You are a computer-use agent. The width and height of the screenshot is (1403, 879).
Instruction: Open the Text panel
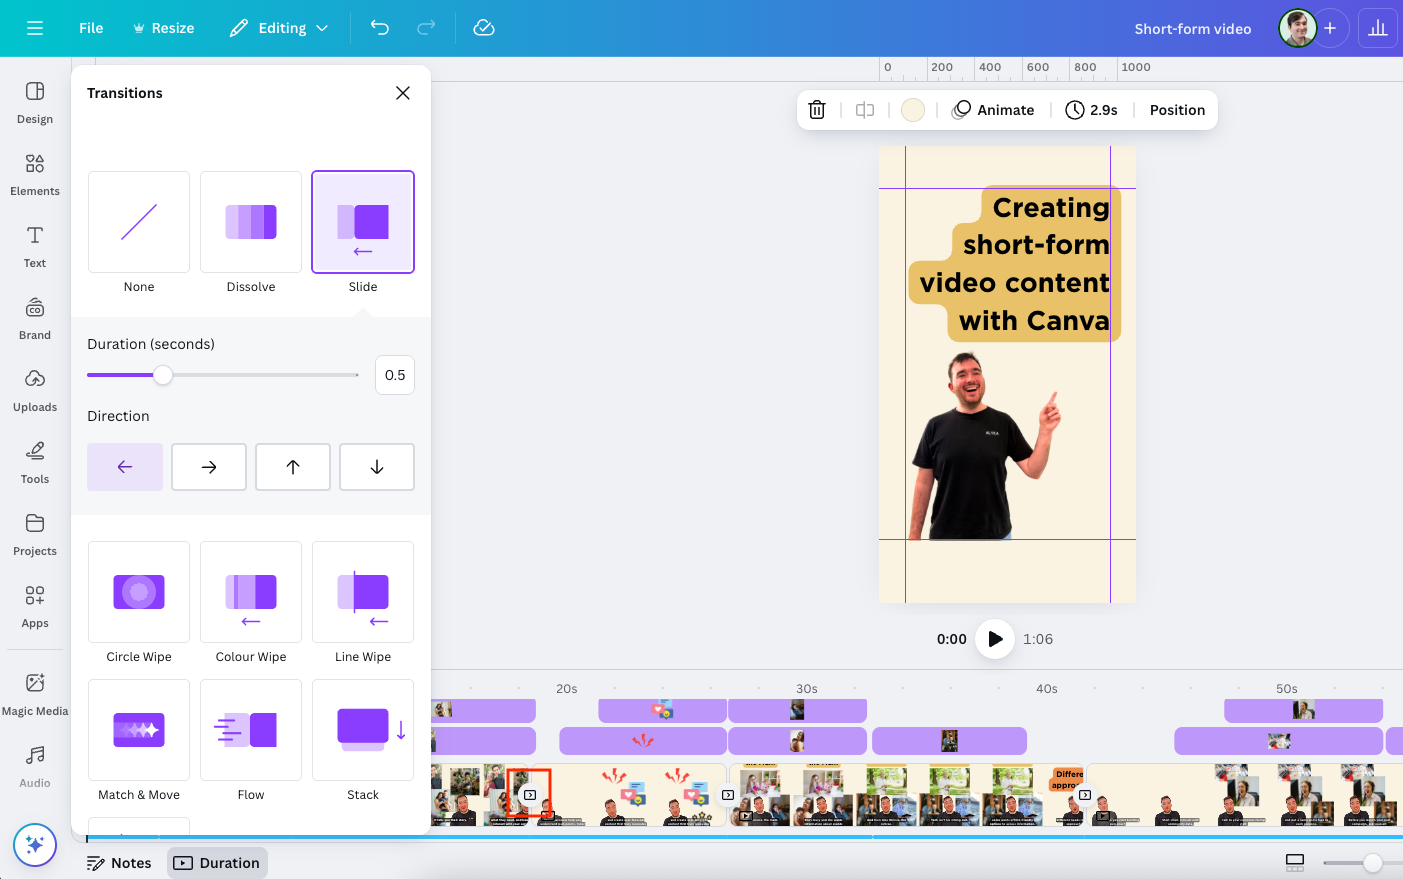point(34,247)
